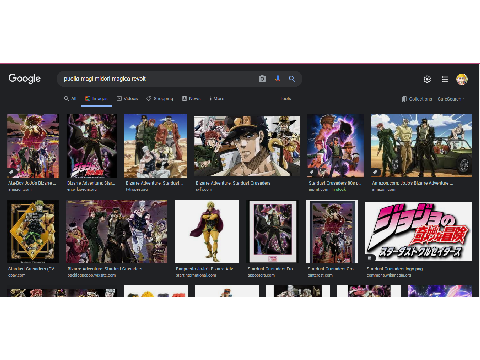Click the tag icon on green jeep thumbnail
This screenshot has height=360, width=480.
coord(375,172)
